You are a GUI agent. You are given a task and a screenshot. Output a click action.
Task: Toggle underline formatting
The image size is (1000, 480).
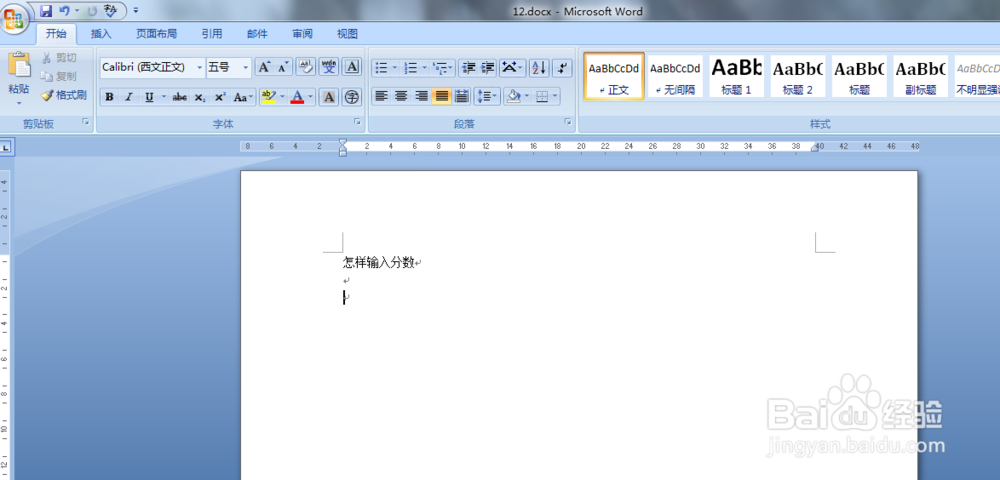pyautogui.click(x=149, y=97)
